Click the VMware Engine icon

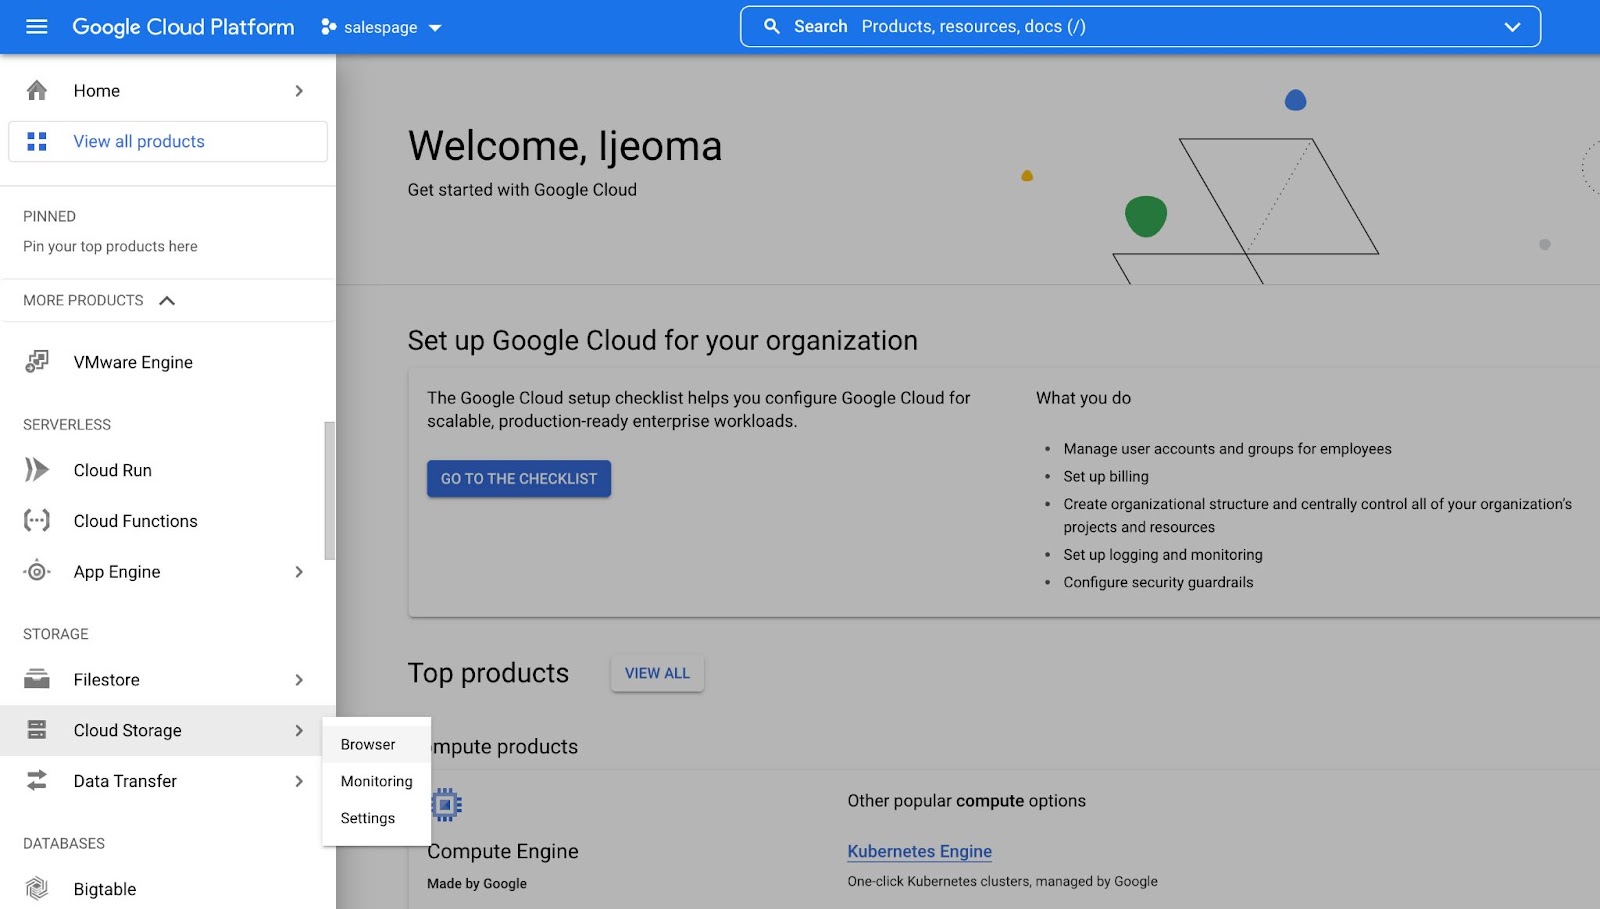pos(37,362)
